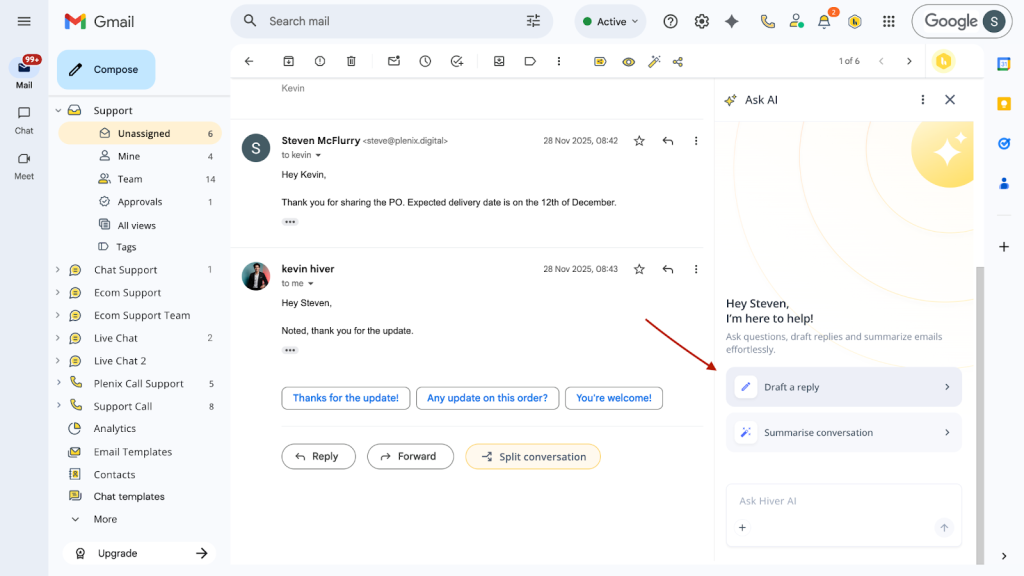Open Gmail settings gear
This screenshot has width=1024, height=576.
[x=701, y=21]
